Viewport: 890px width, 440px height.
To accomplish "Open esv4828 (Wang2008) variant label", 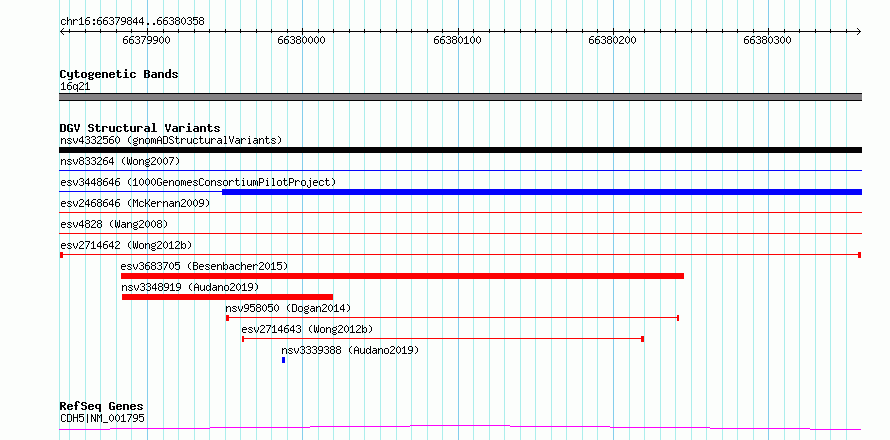I will pyautogui.click(x=114, y=224).
